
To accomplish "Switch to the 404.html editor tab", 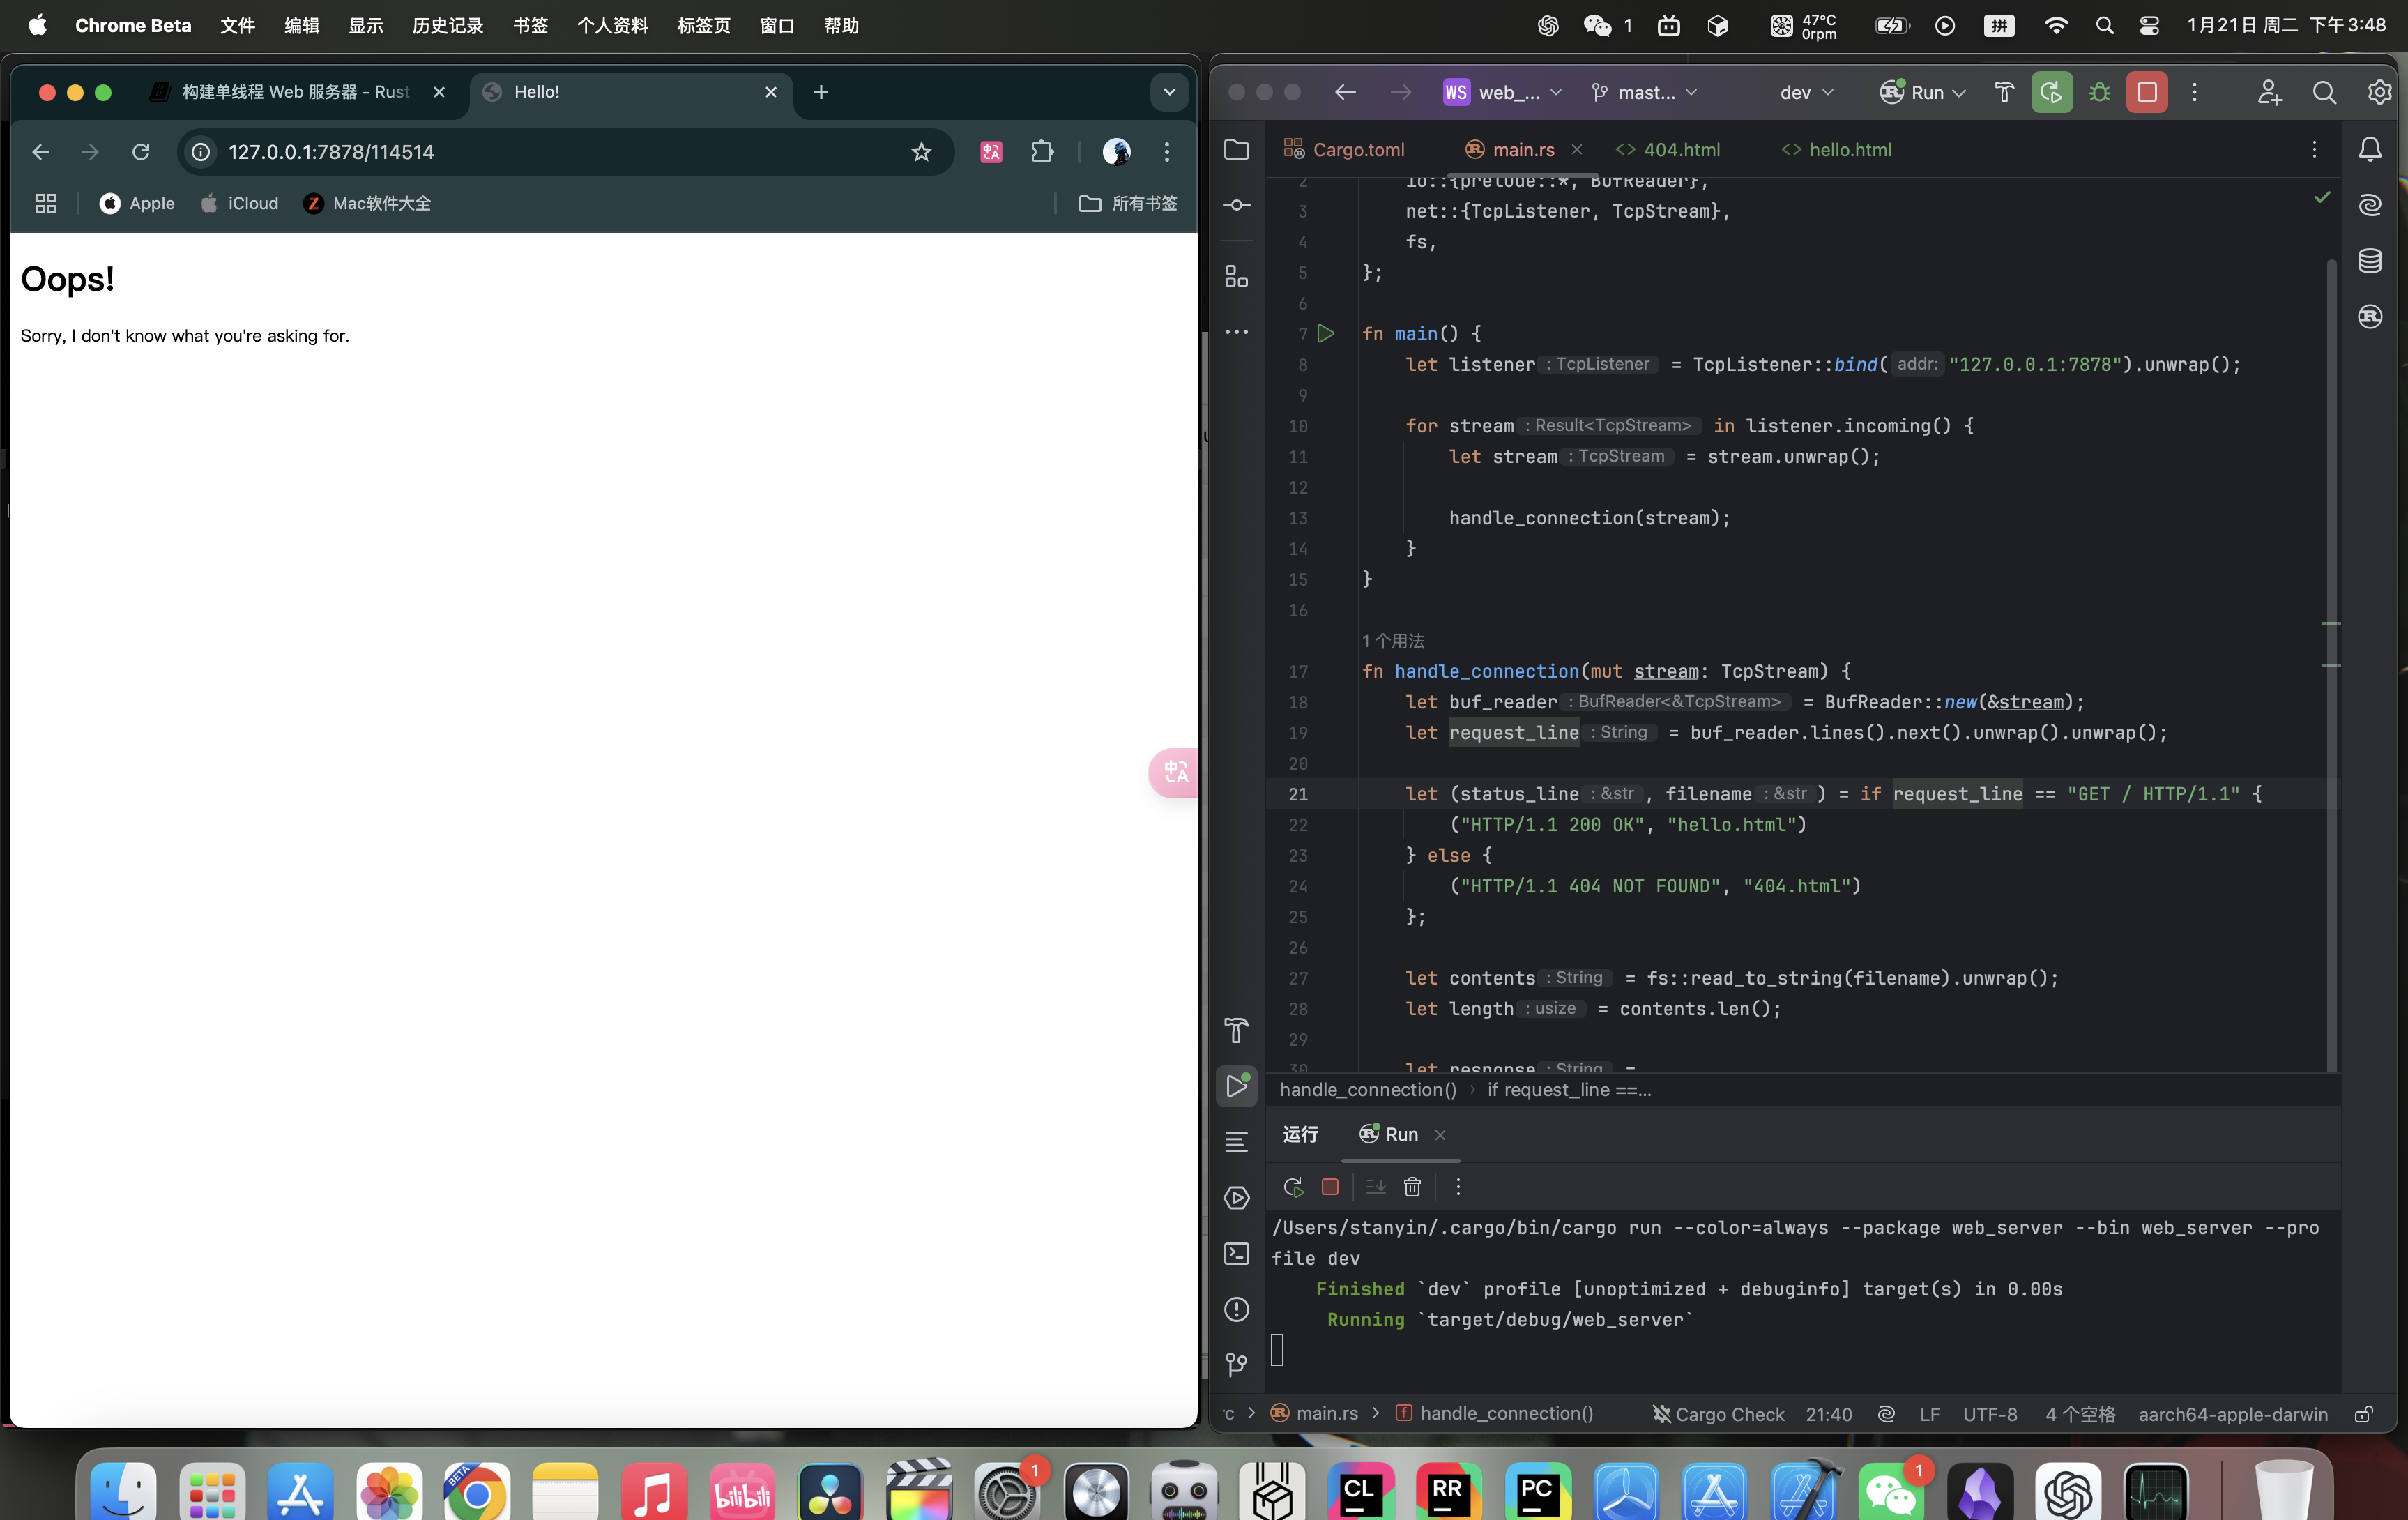I will click(x=1668, y=149).
